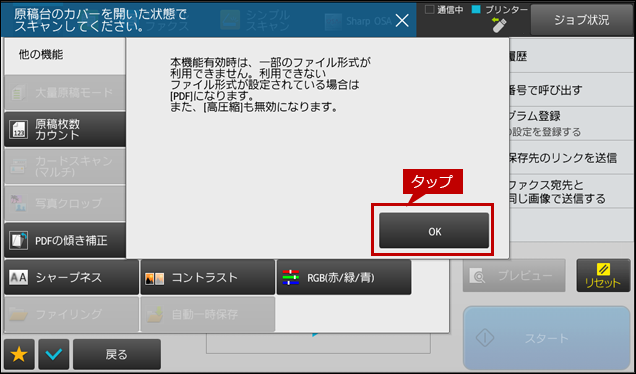Click the 写真クロップ photo icon
636x374 pixels.
click(x=18, y=203)
